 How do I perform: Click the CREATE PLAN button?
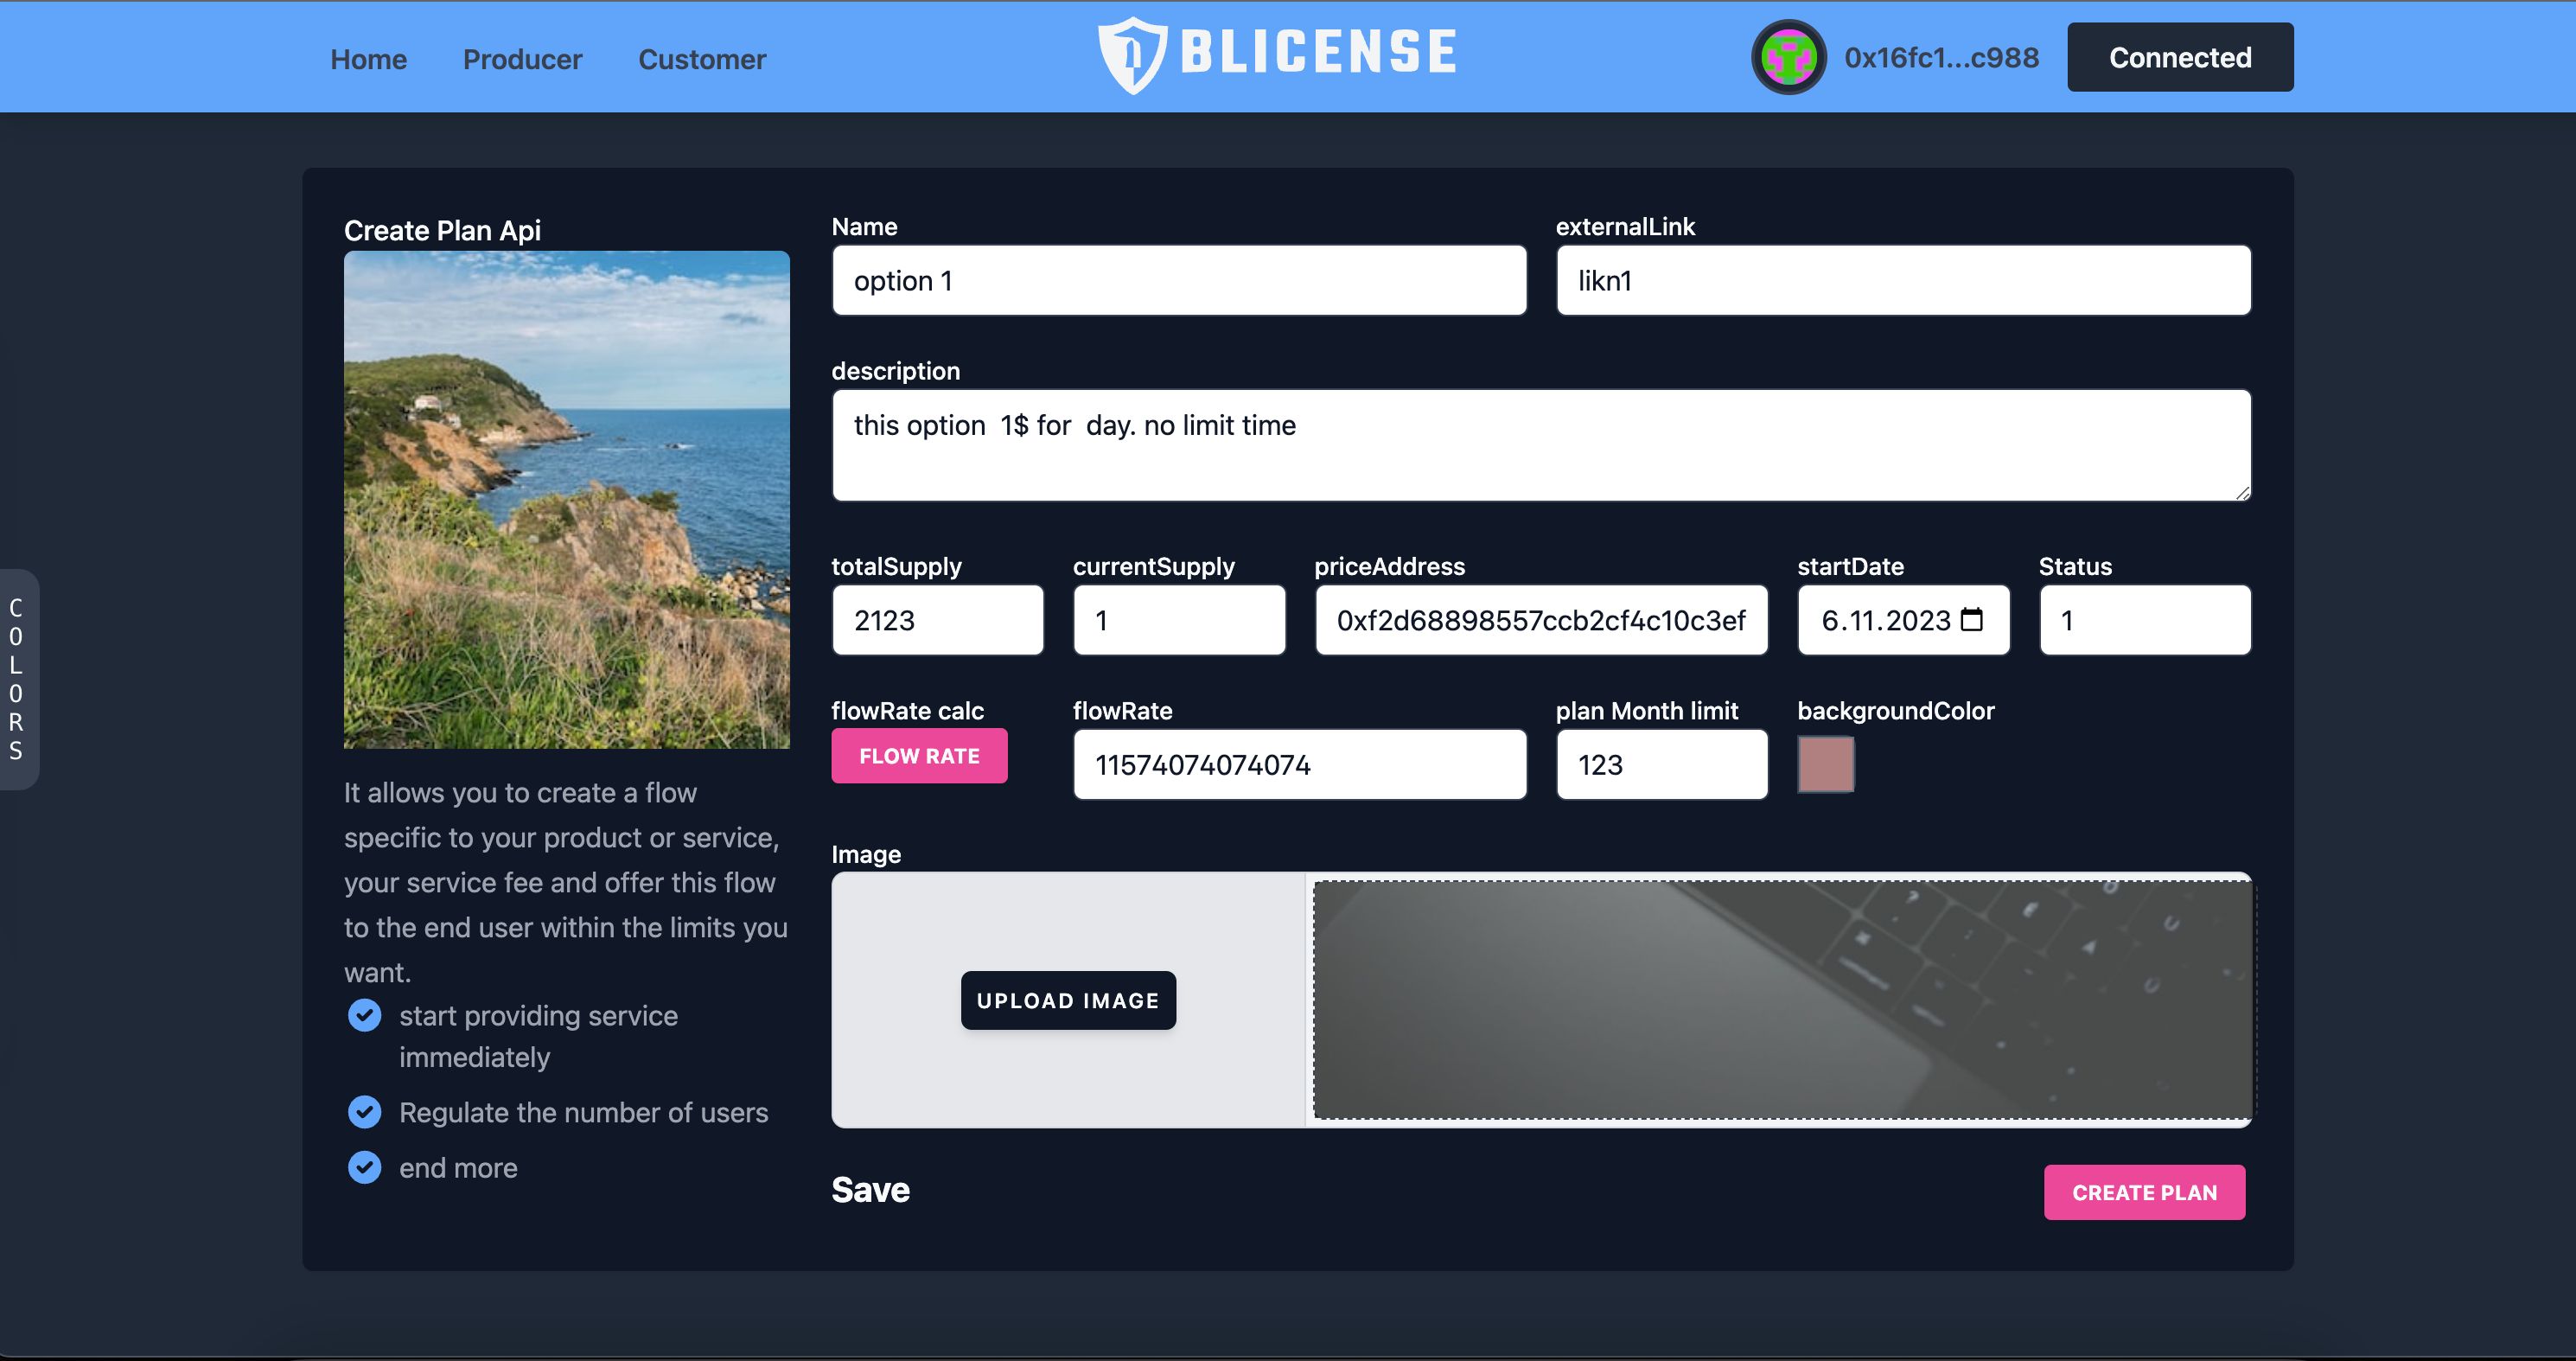(2145, 1192)
